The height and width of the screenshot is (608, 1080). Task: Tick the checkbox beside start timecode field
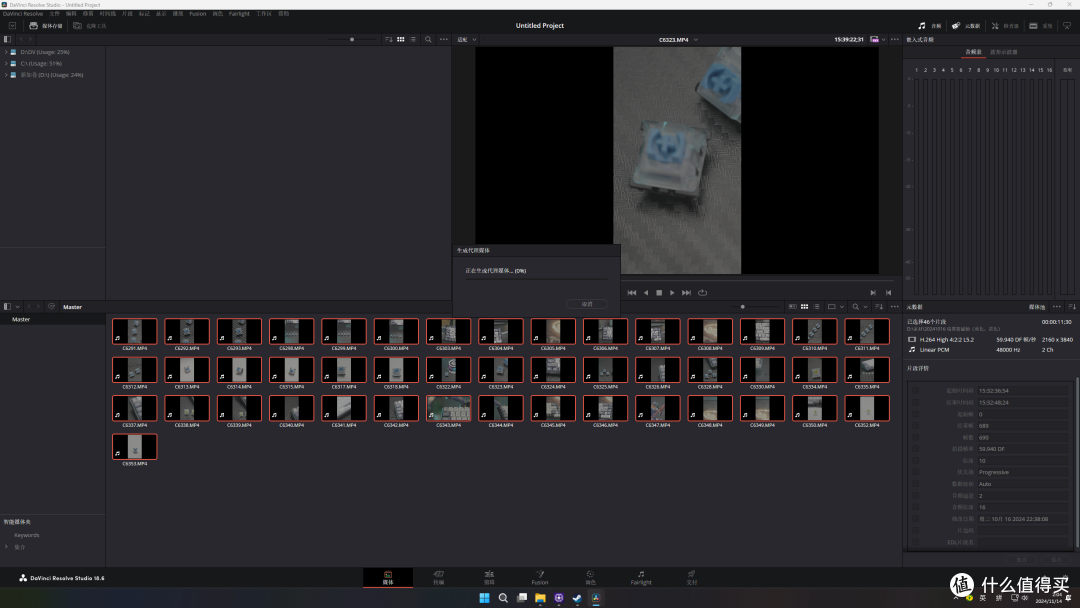click(915, 390)
